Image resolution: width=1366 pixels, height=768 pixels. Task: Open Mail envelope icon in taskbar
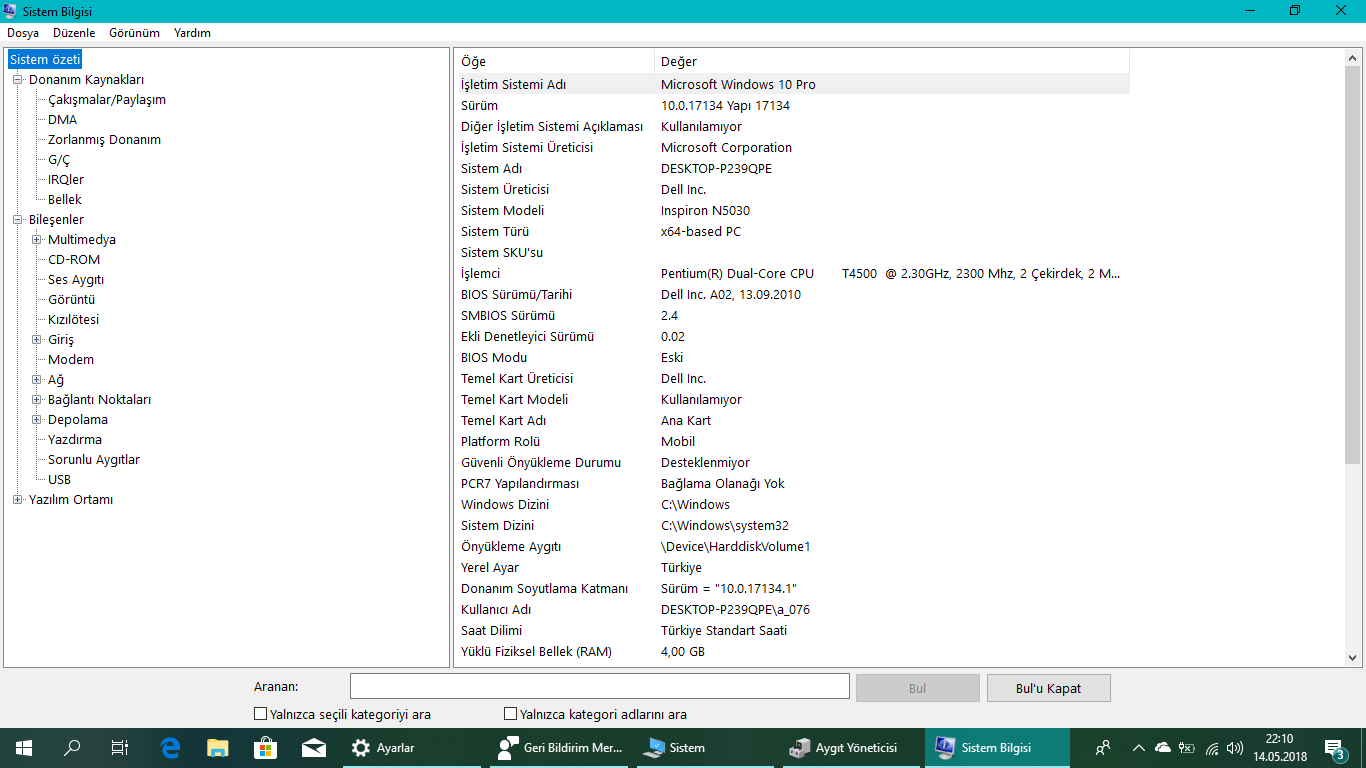coord(313,747)
